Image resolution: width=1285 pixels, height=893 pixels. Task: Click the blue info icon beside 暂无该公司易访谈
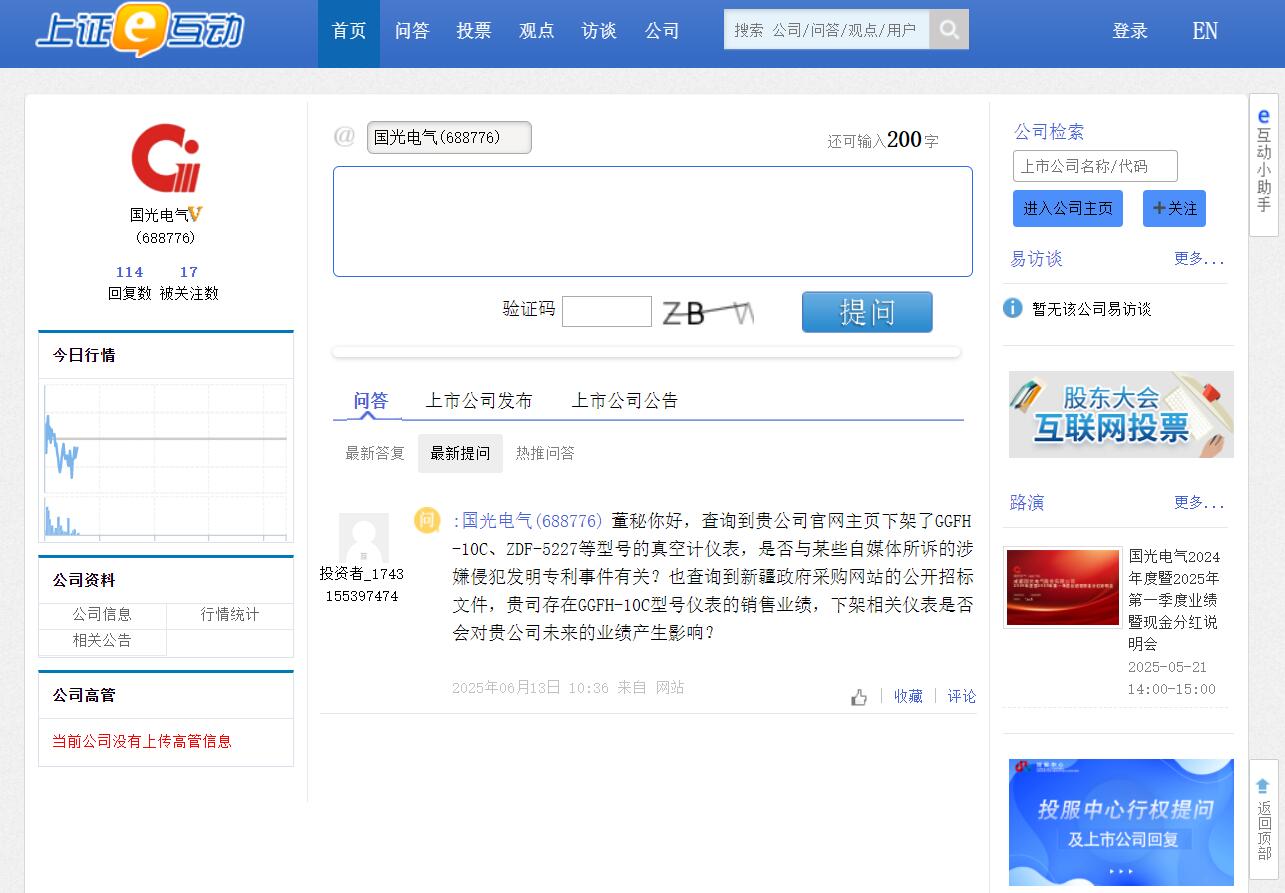click(x=1013, y=308)
